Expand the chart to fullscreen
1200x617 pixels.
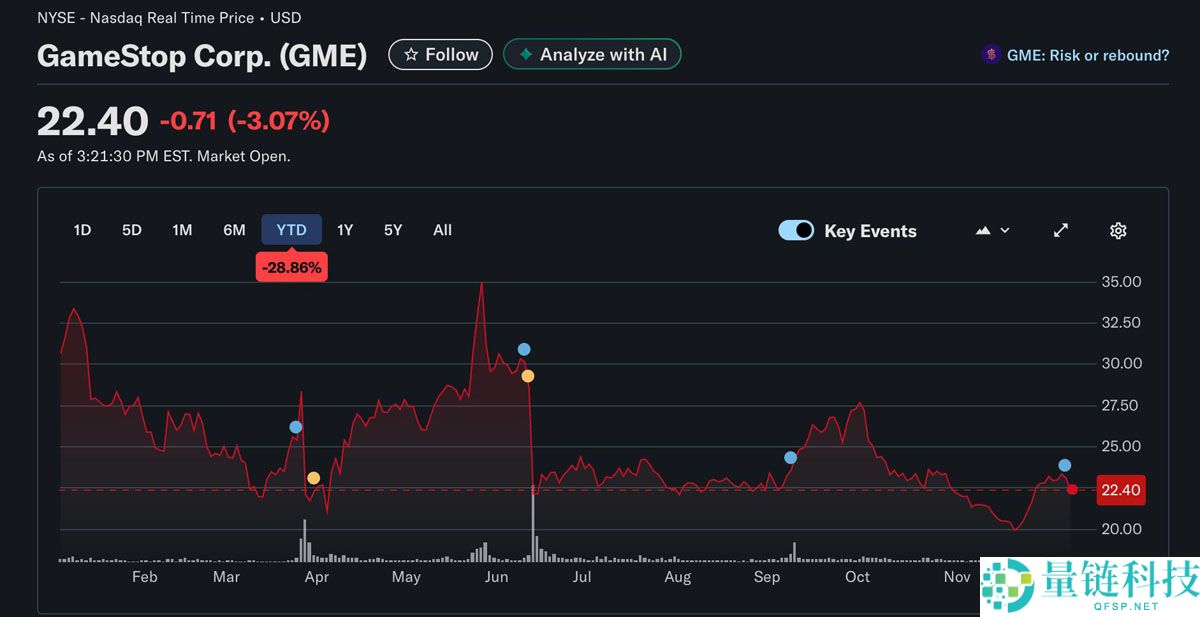pyautogui.click(x=1060, y=229)
